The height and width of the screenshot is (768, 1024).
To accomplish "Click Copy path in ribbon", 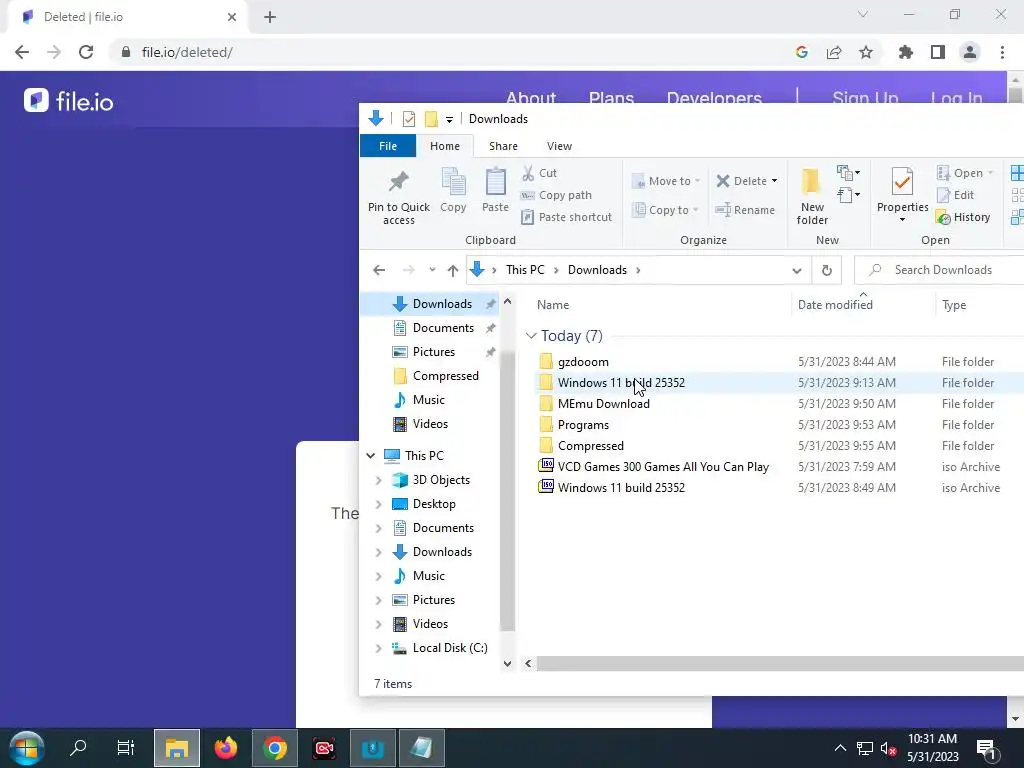I will click(556, 195).
